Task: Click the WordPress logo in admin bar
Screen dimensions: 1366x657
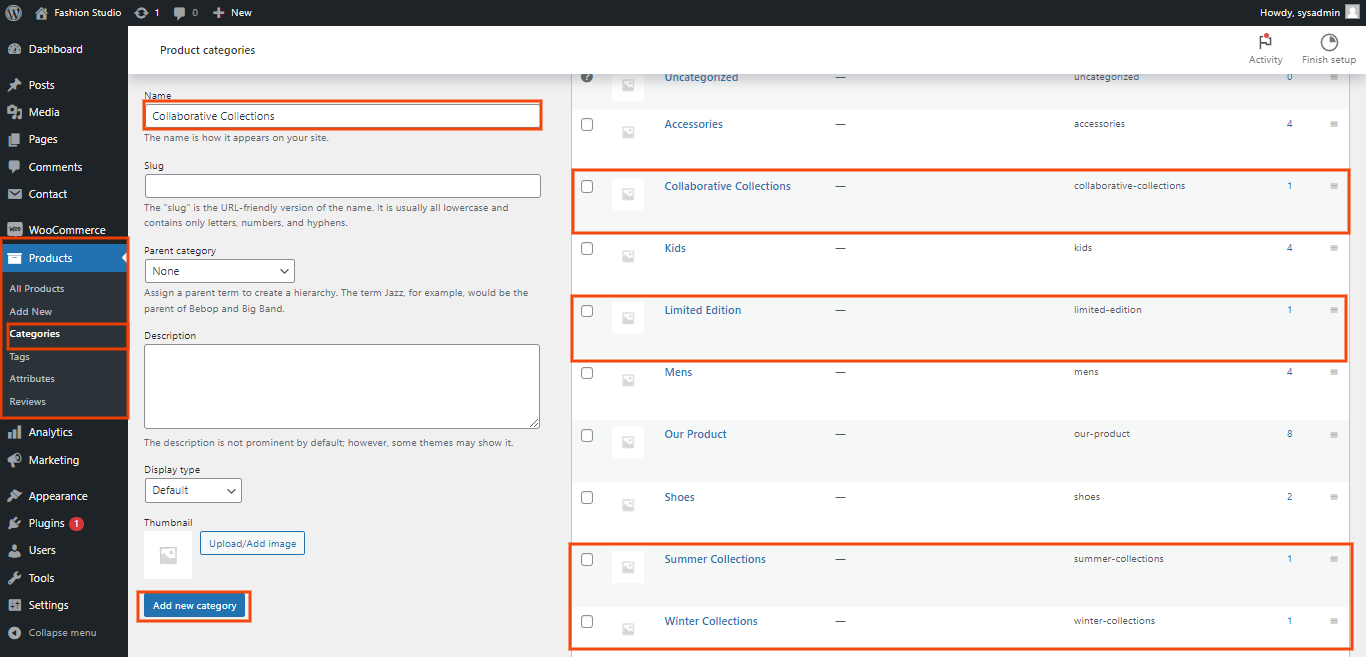Action: 14,13
